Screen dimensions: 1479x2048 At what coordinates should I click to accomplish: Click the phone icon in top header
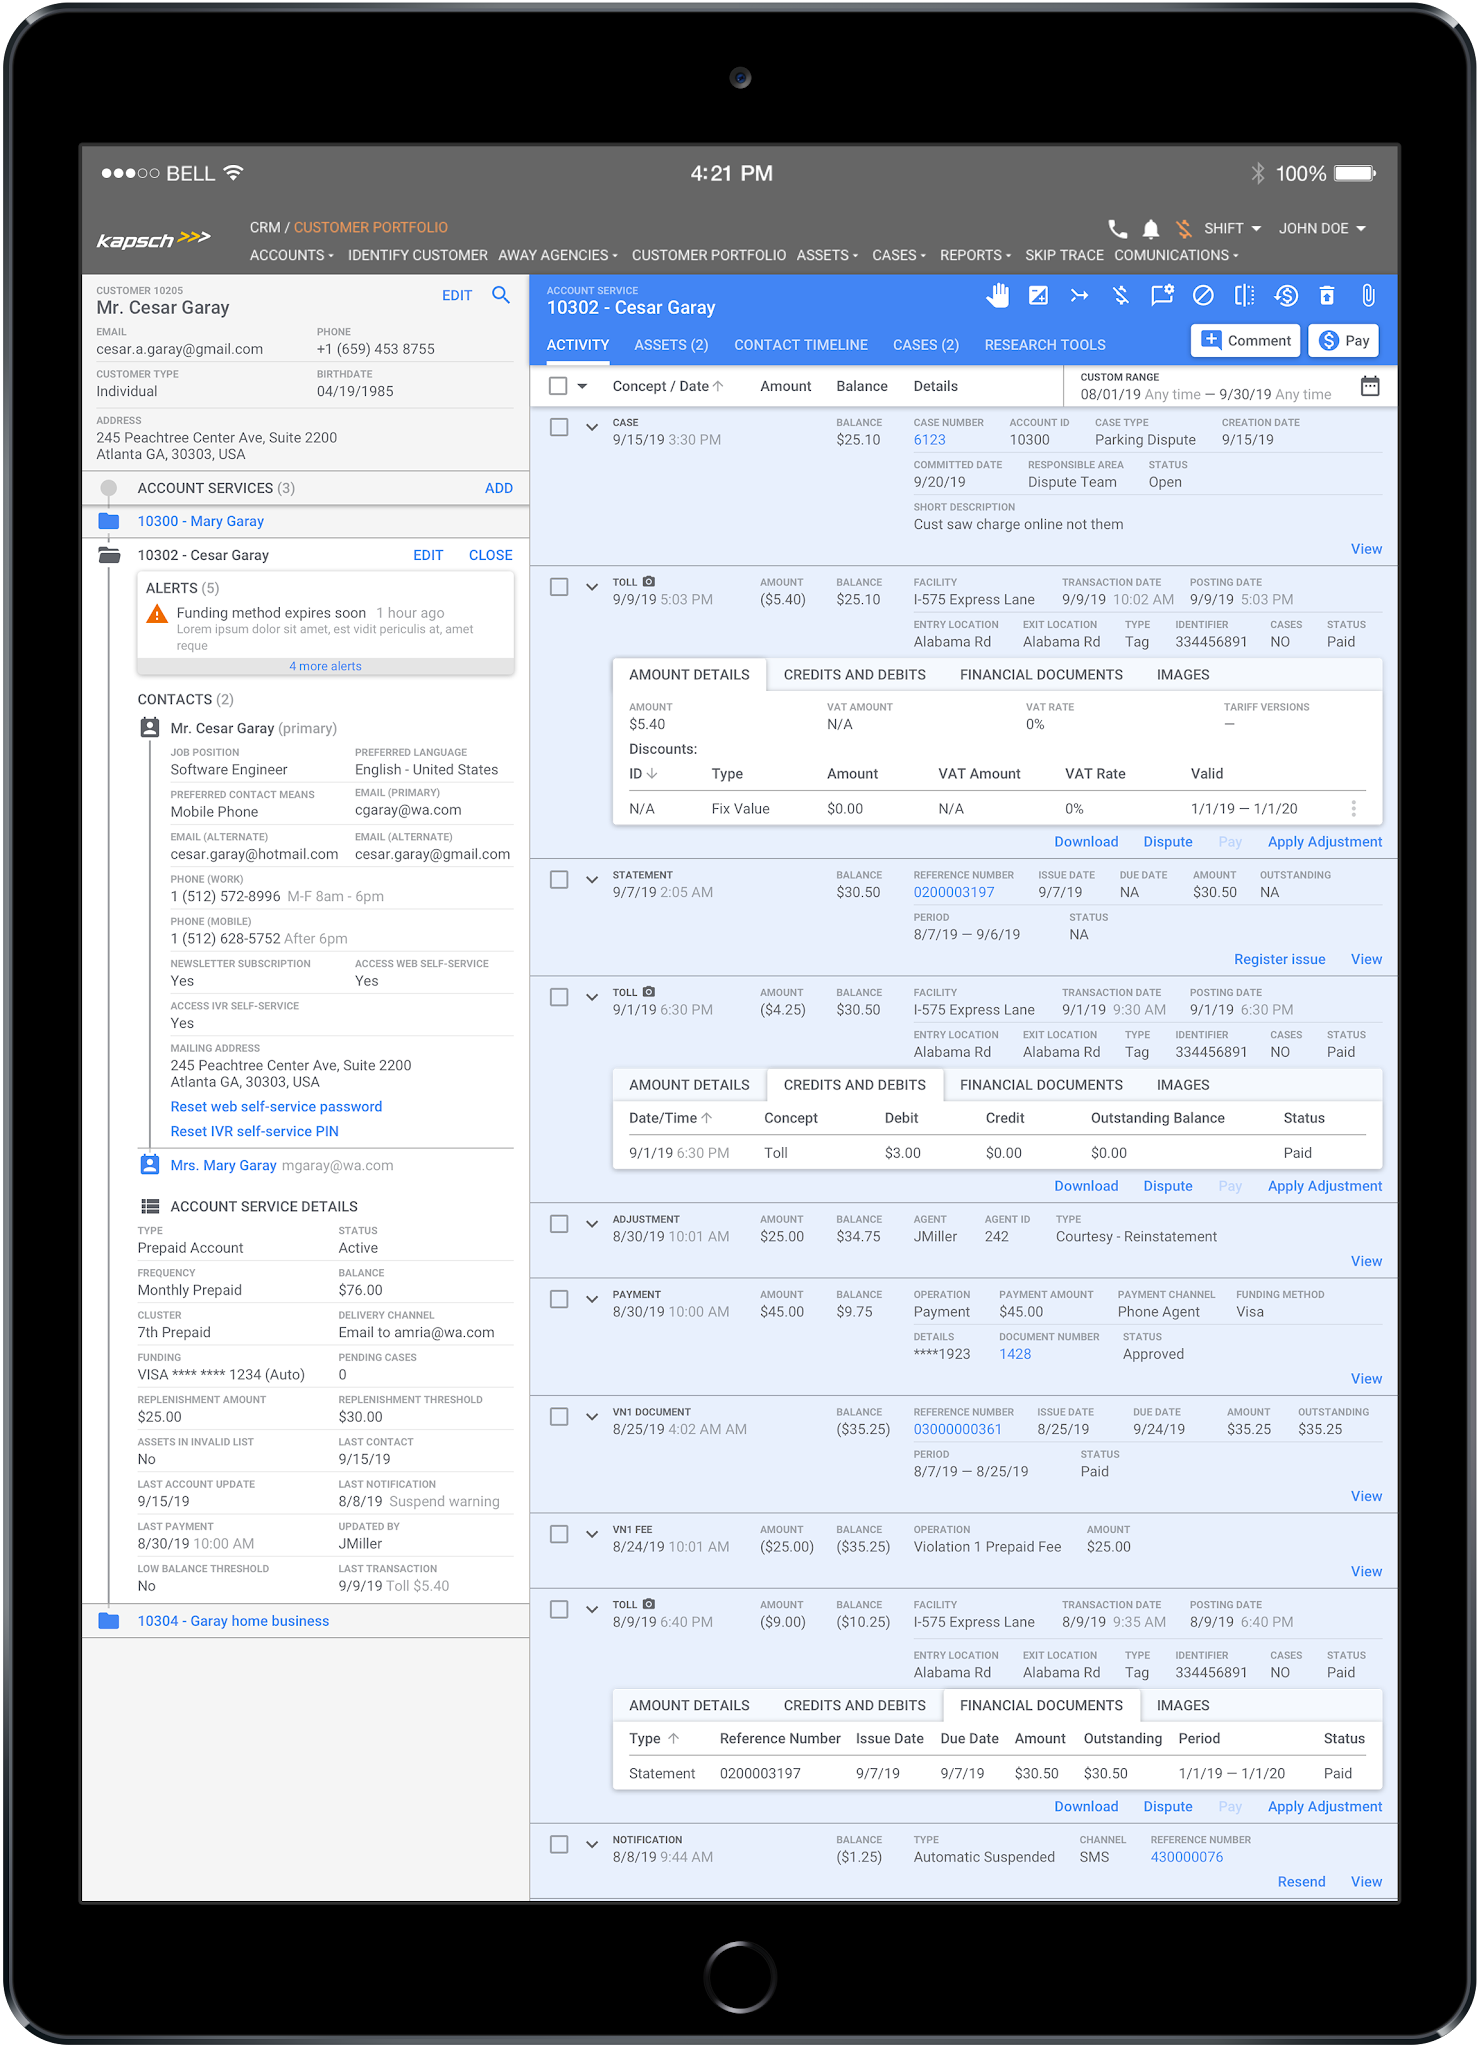pyautogui.click(x=1118, y=228)
